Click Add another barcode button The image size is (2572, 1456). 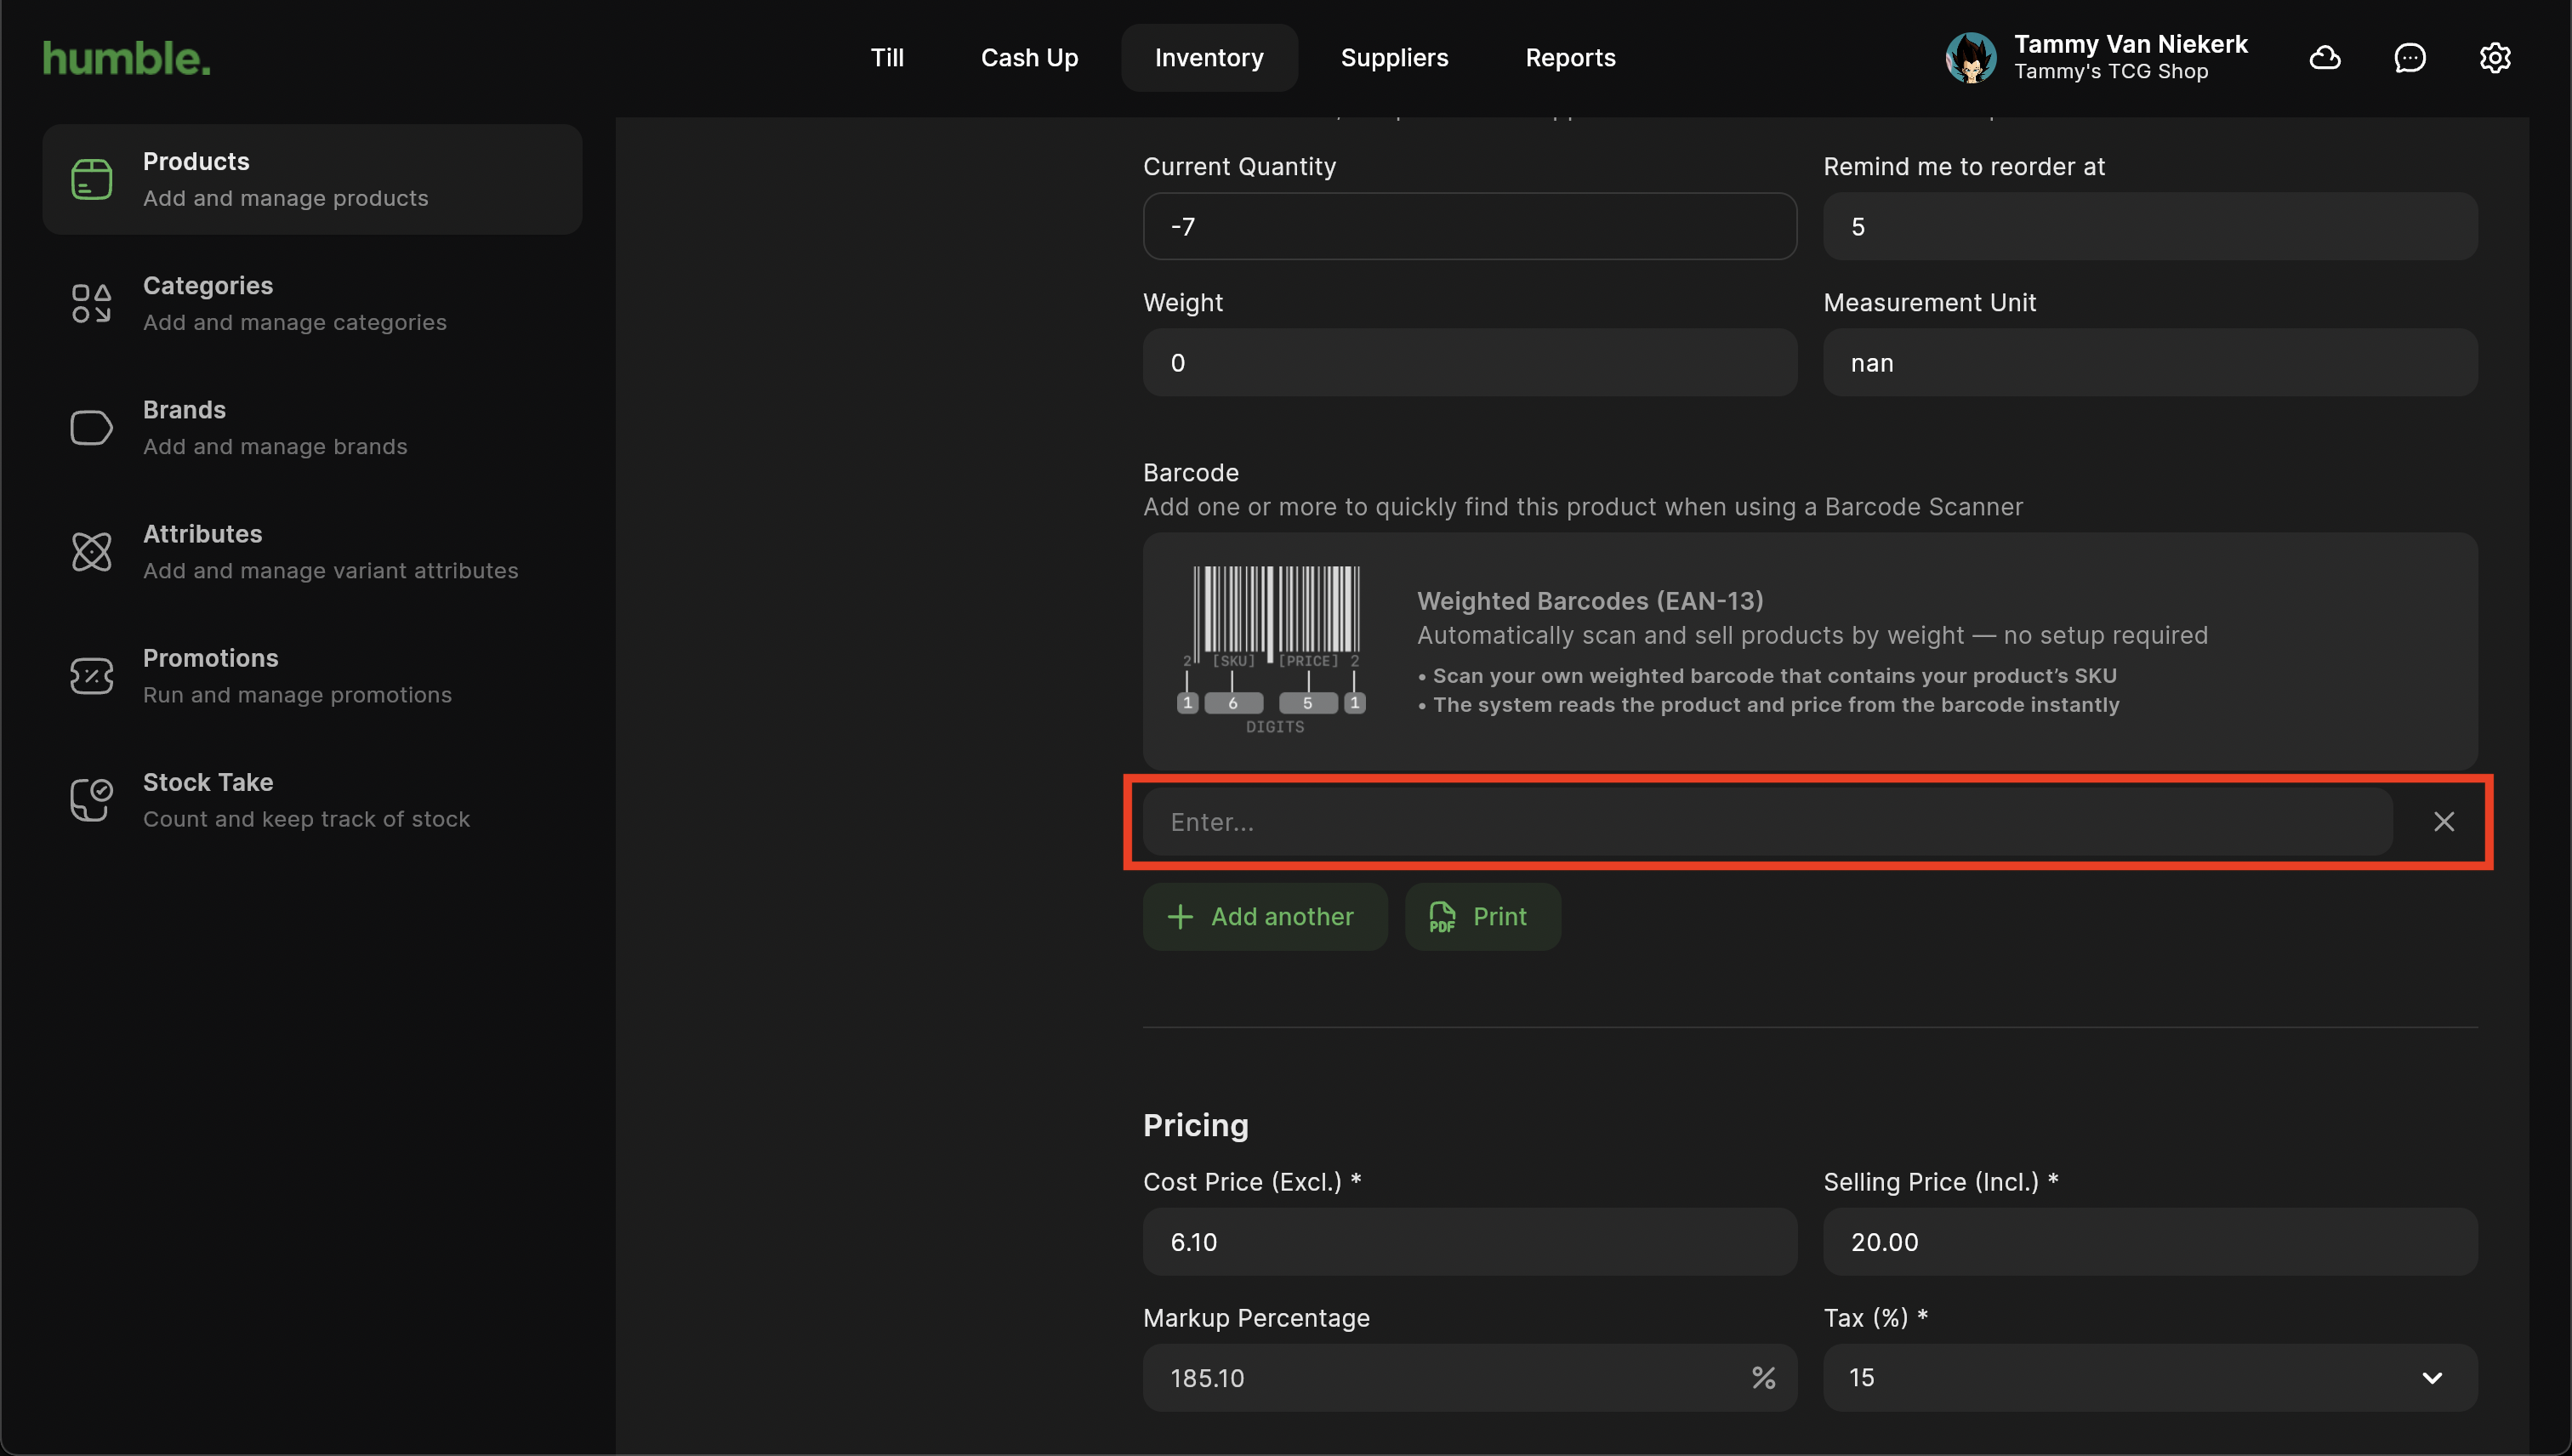coord(1264,917)
